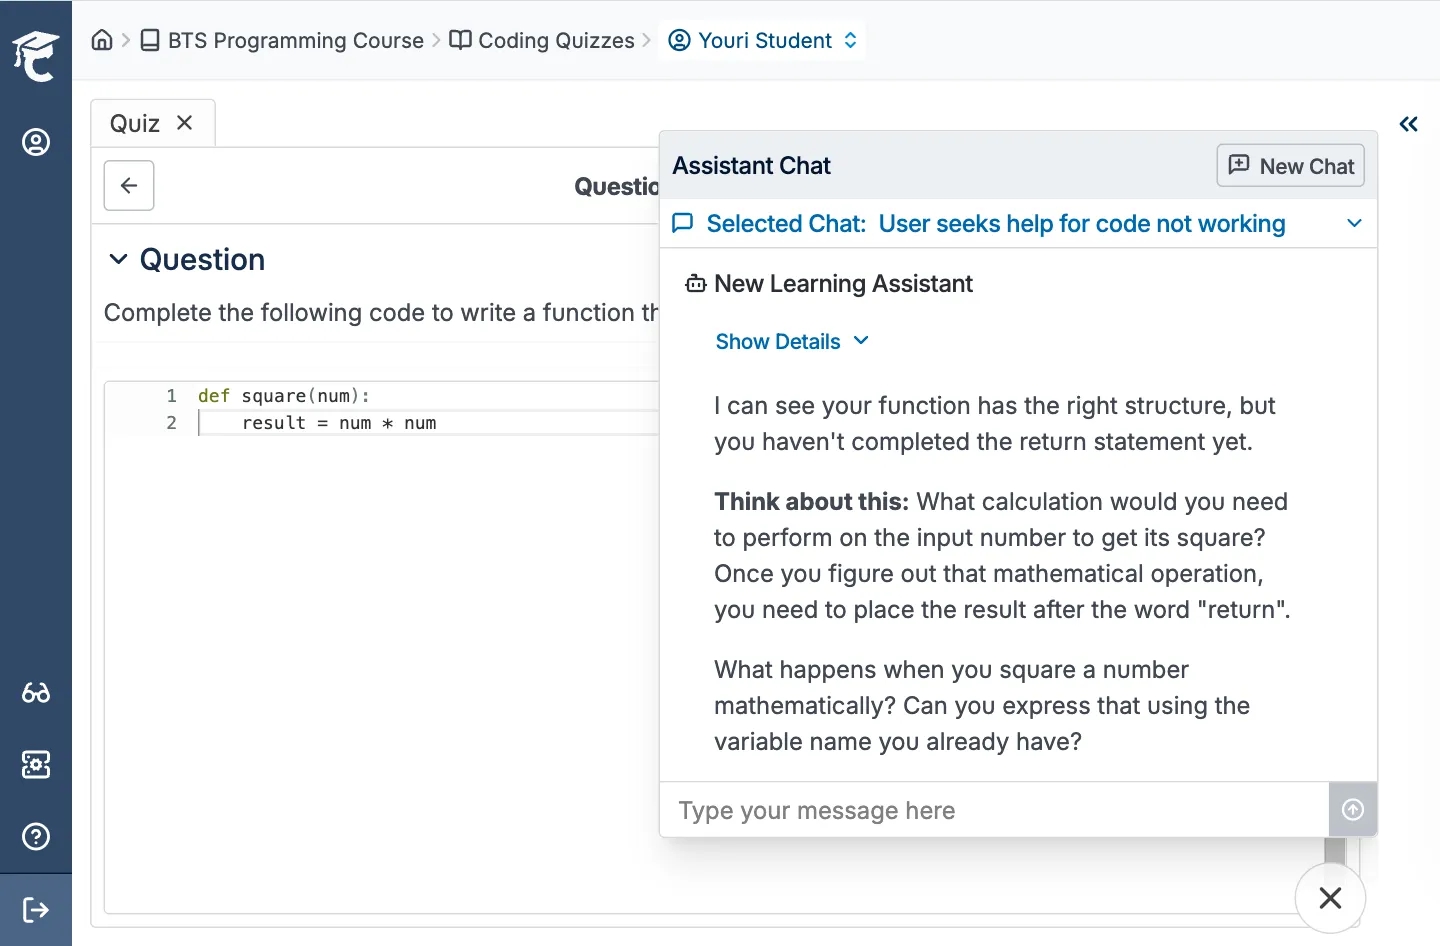Send the message with the arrow icon
This screenshot has height=946, width=1440.
click(1353, 809)
